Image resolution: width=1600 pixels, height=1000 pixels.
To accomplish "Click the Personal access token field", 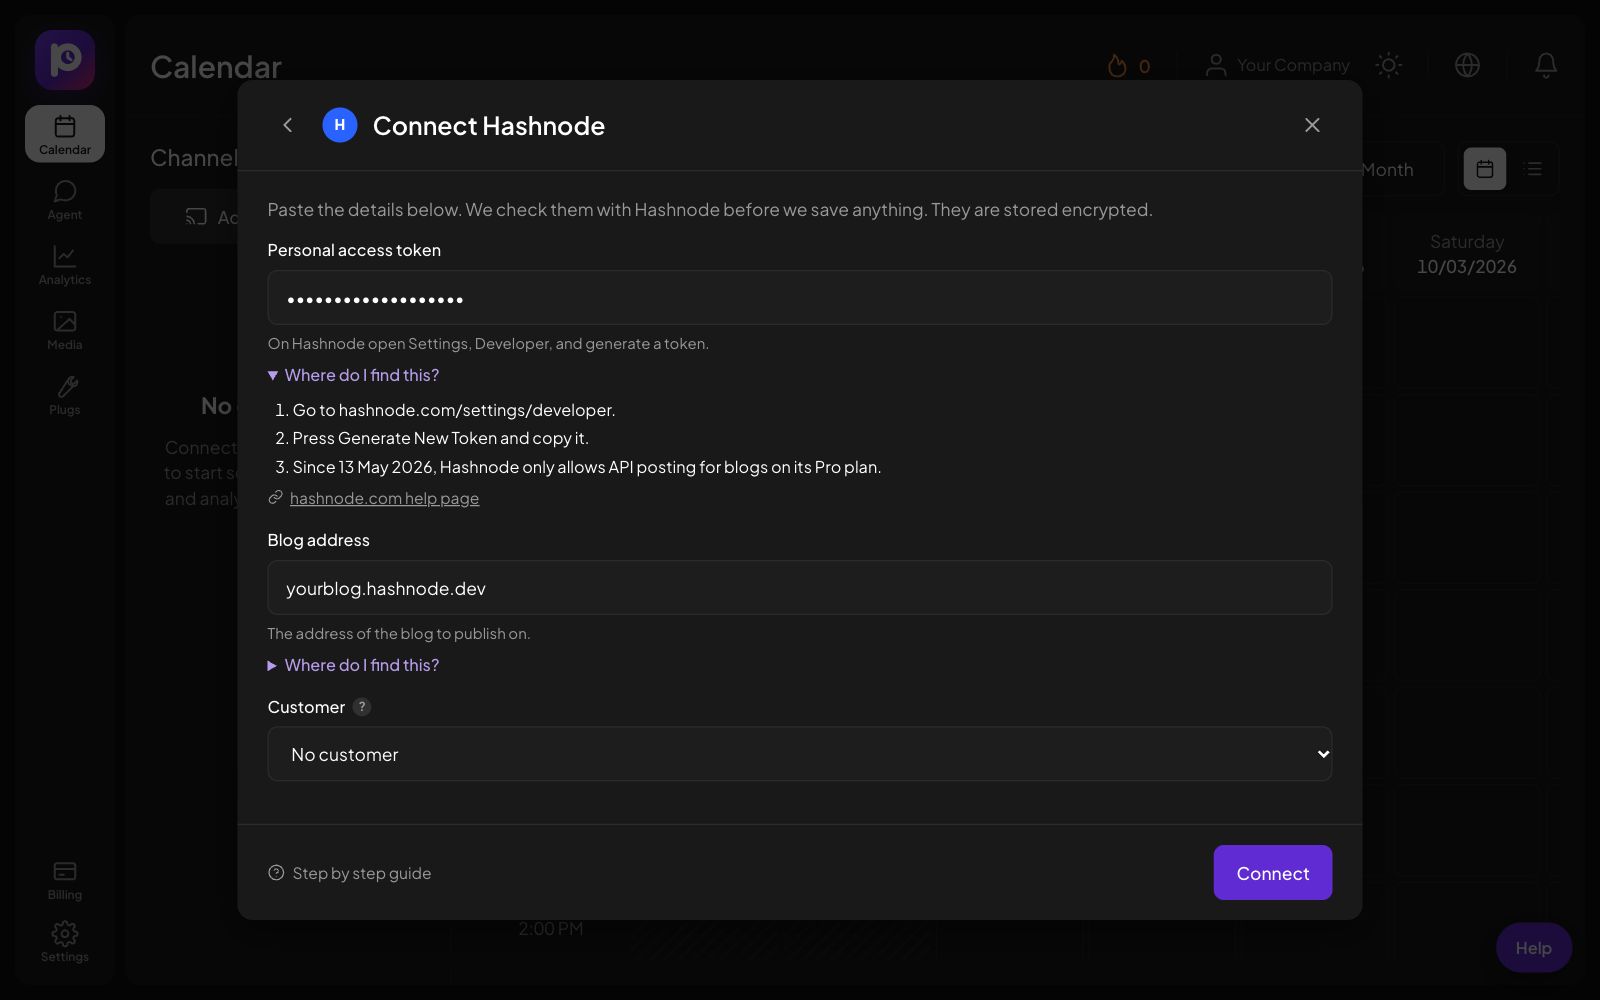I will 800,297.
